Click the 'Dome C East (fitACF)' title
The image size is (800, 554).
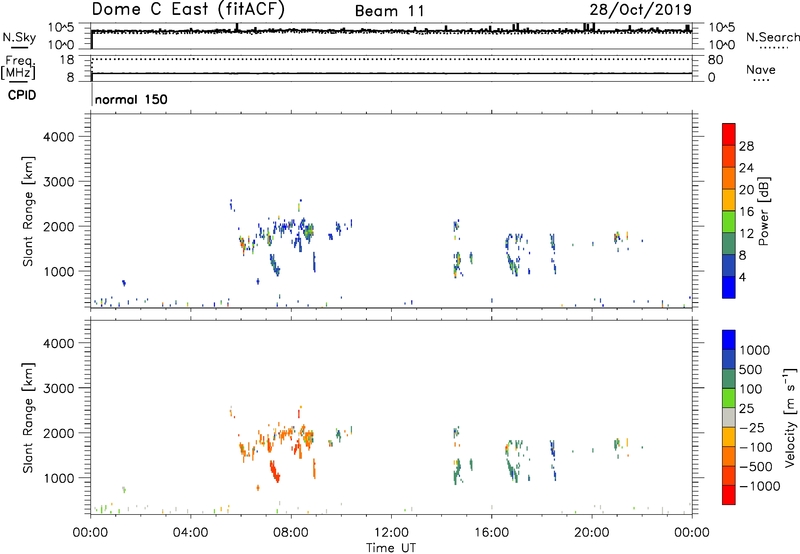pos(188,9)
